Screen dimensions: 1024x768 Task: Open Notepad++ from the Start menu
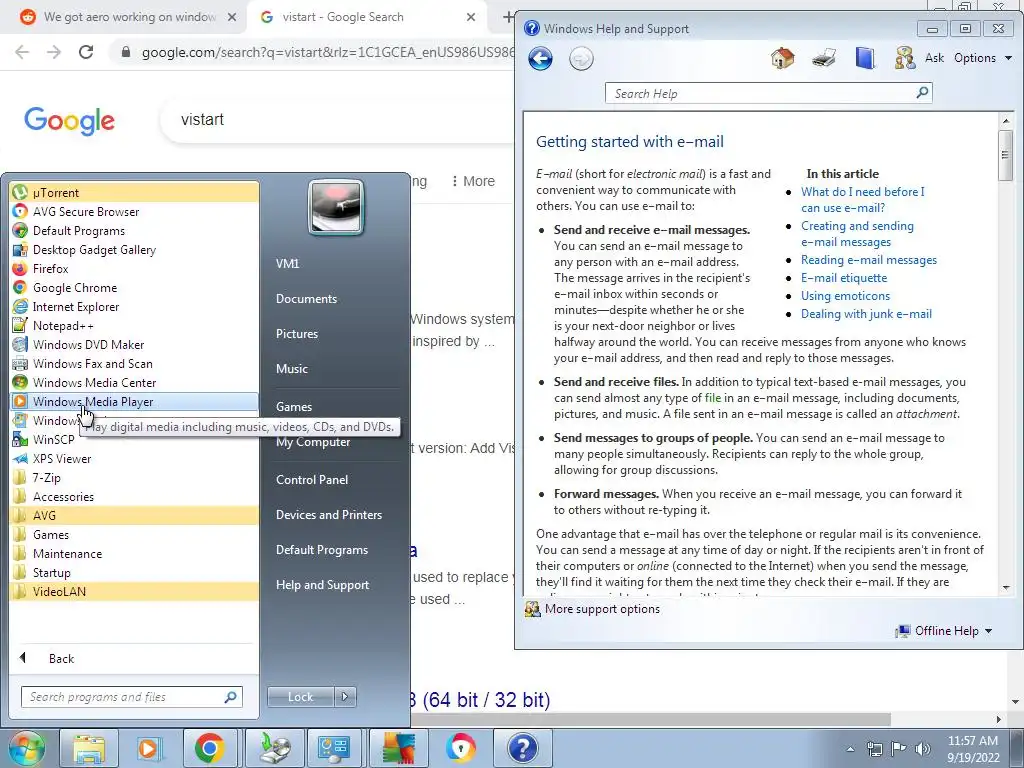[x=134, y=325]
